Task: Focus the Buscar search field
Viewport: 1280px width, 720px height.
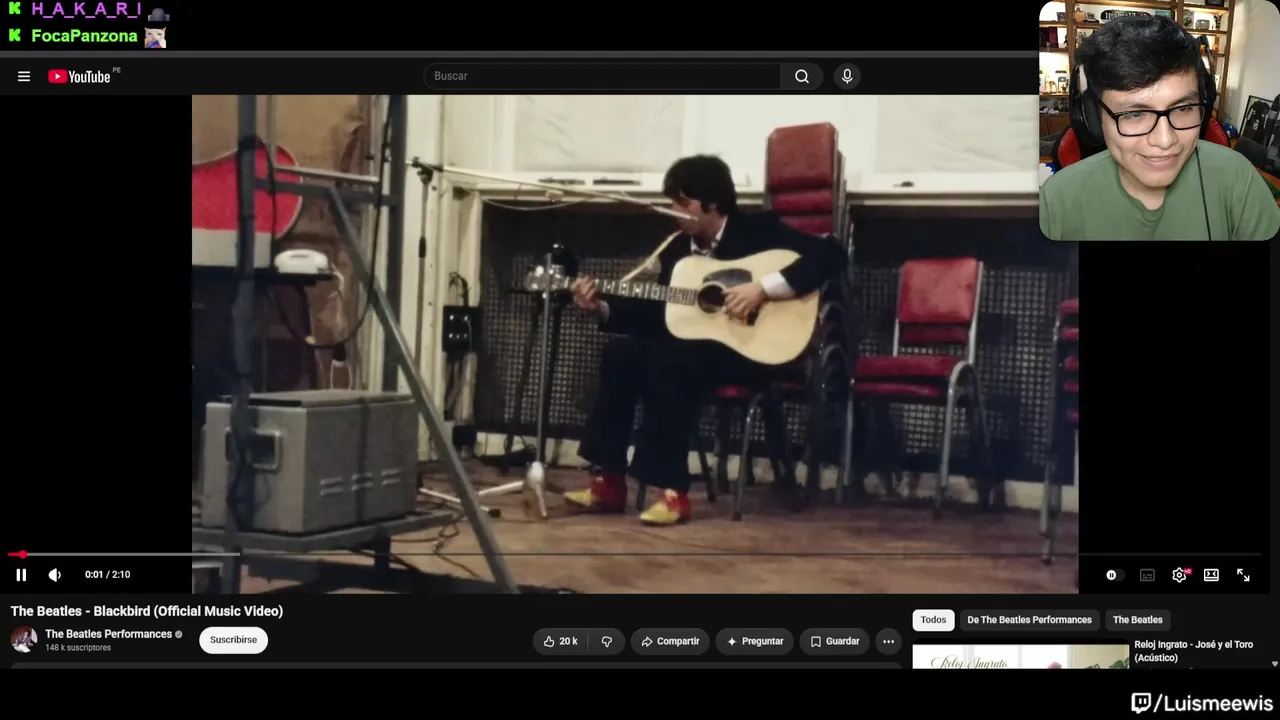Action: (x=602, y=76)
